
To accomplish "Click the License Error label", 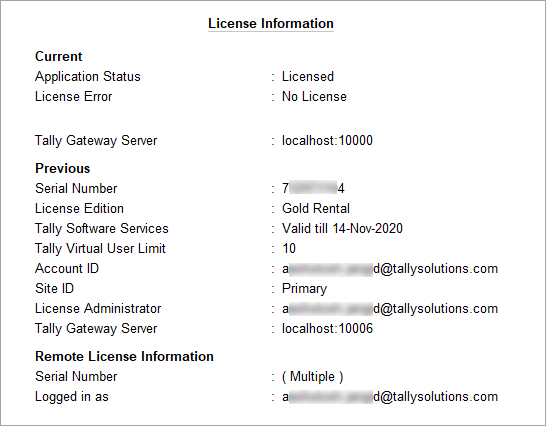I will (73, 96).
